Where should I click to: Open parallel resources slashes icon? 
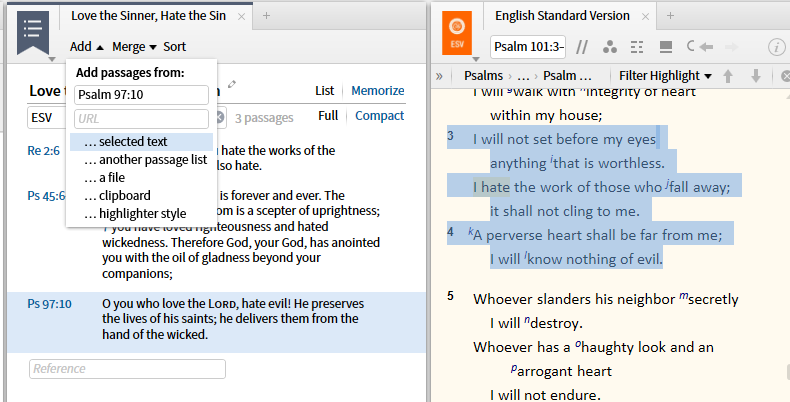582,47
